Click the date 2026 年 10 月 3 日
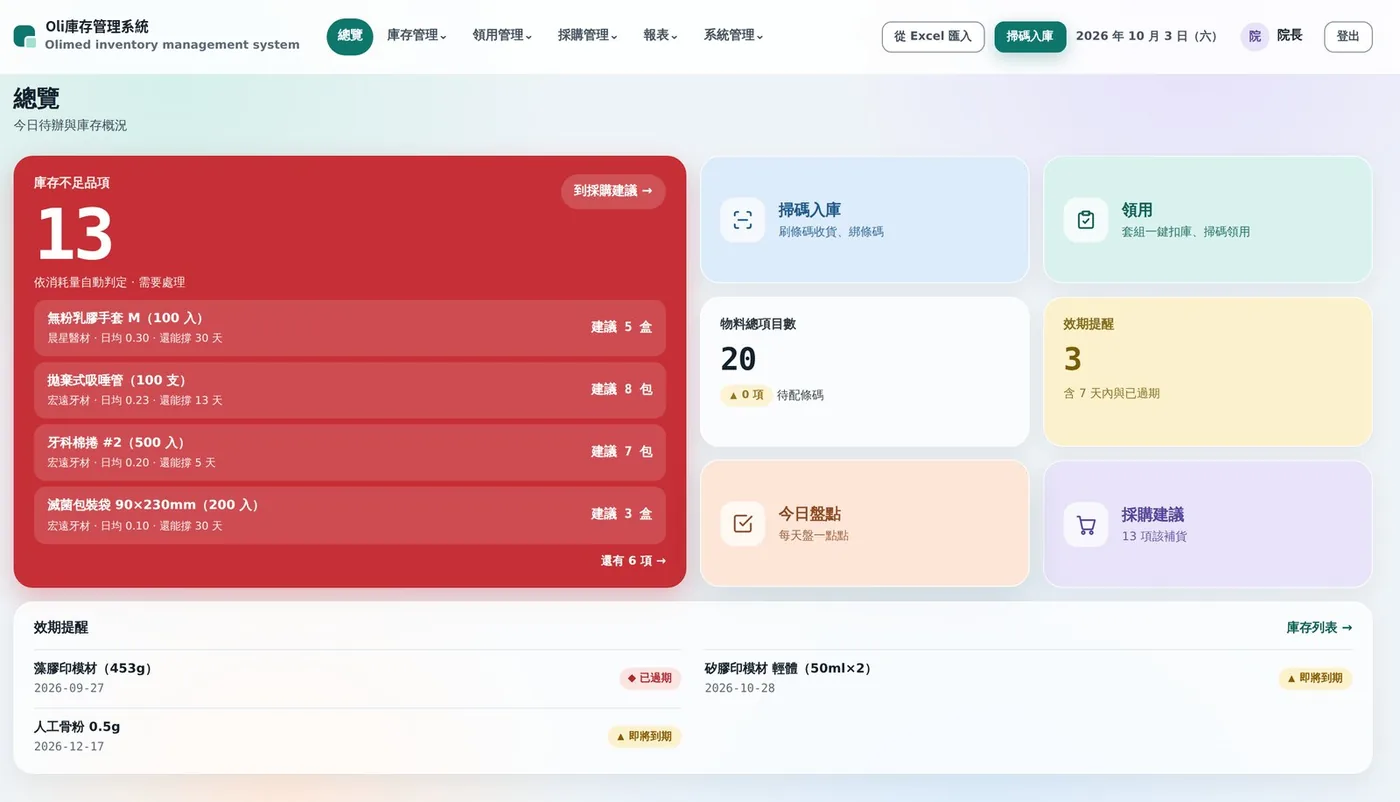 tap(1146, 36)
